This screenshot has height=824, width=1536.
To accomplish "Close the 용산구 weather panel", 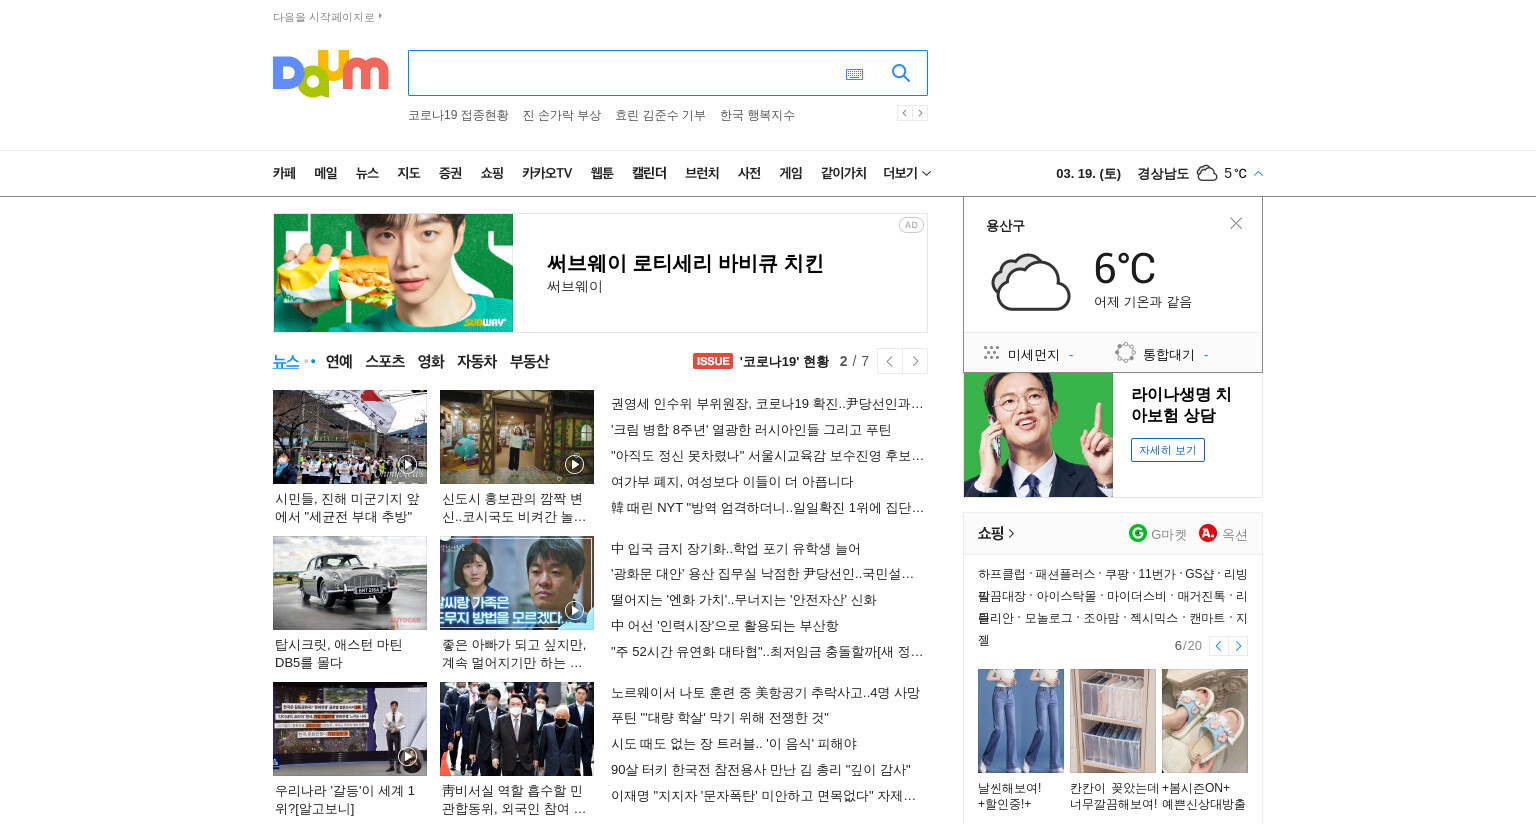I will tap(1236, 223).
